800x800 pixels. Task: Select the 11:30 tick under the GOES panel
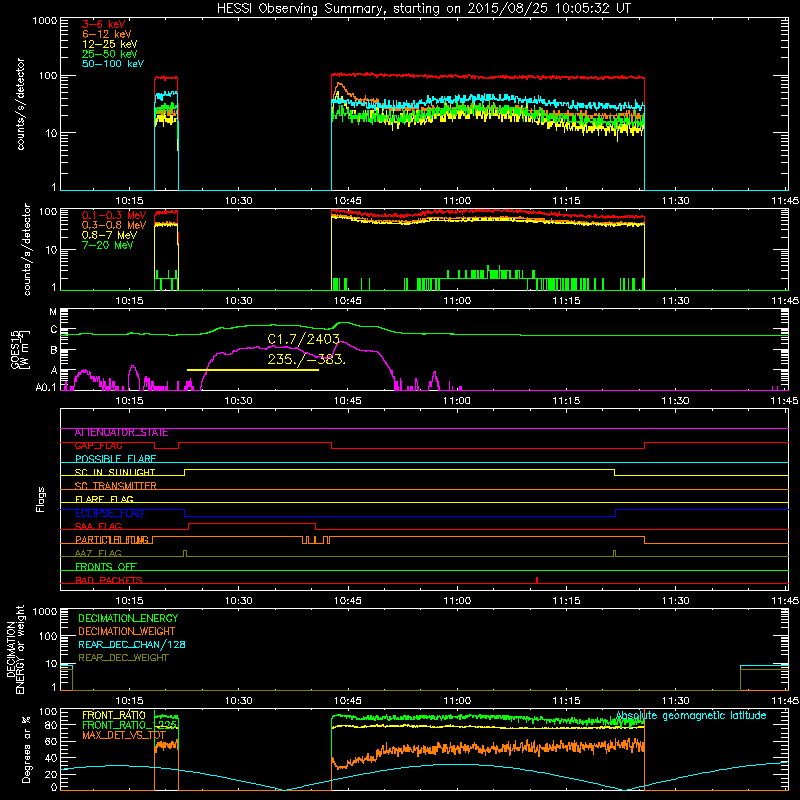tap(676, 401)
